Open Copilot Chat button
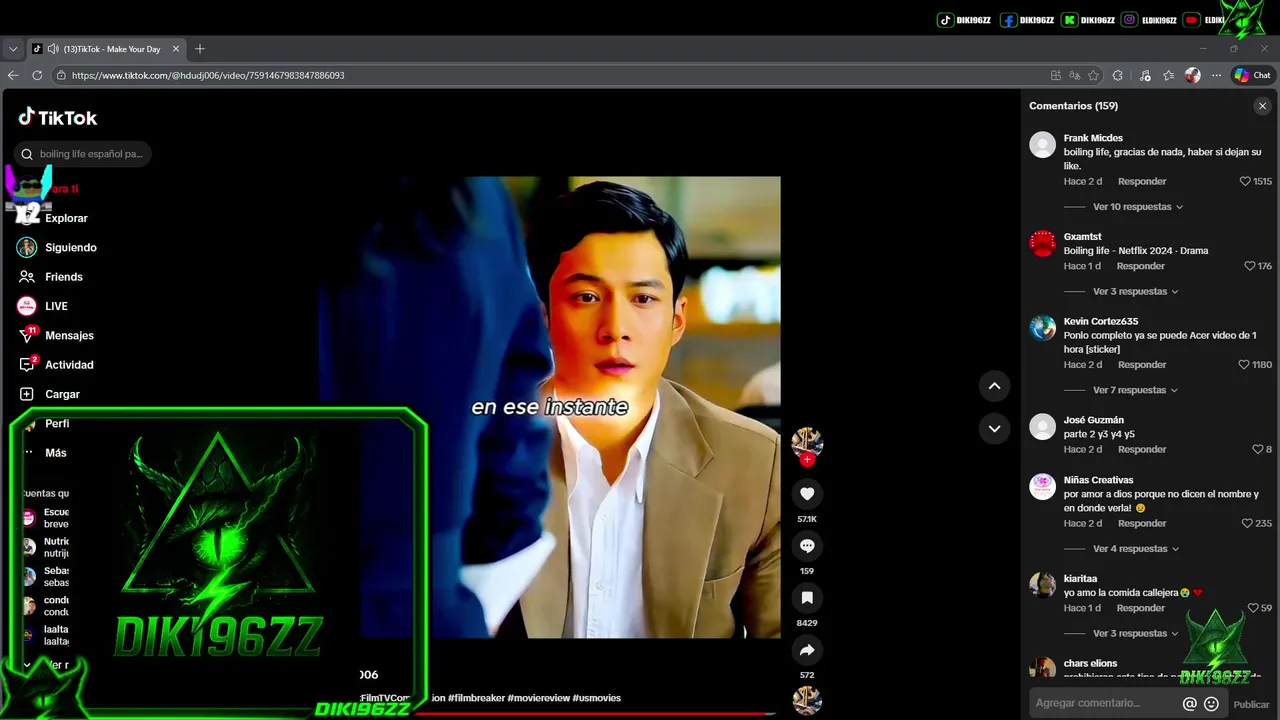Screen dimensions: 1280x720 point(1252,75)
